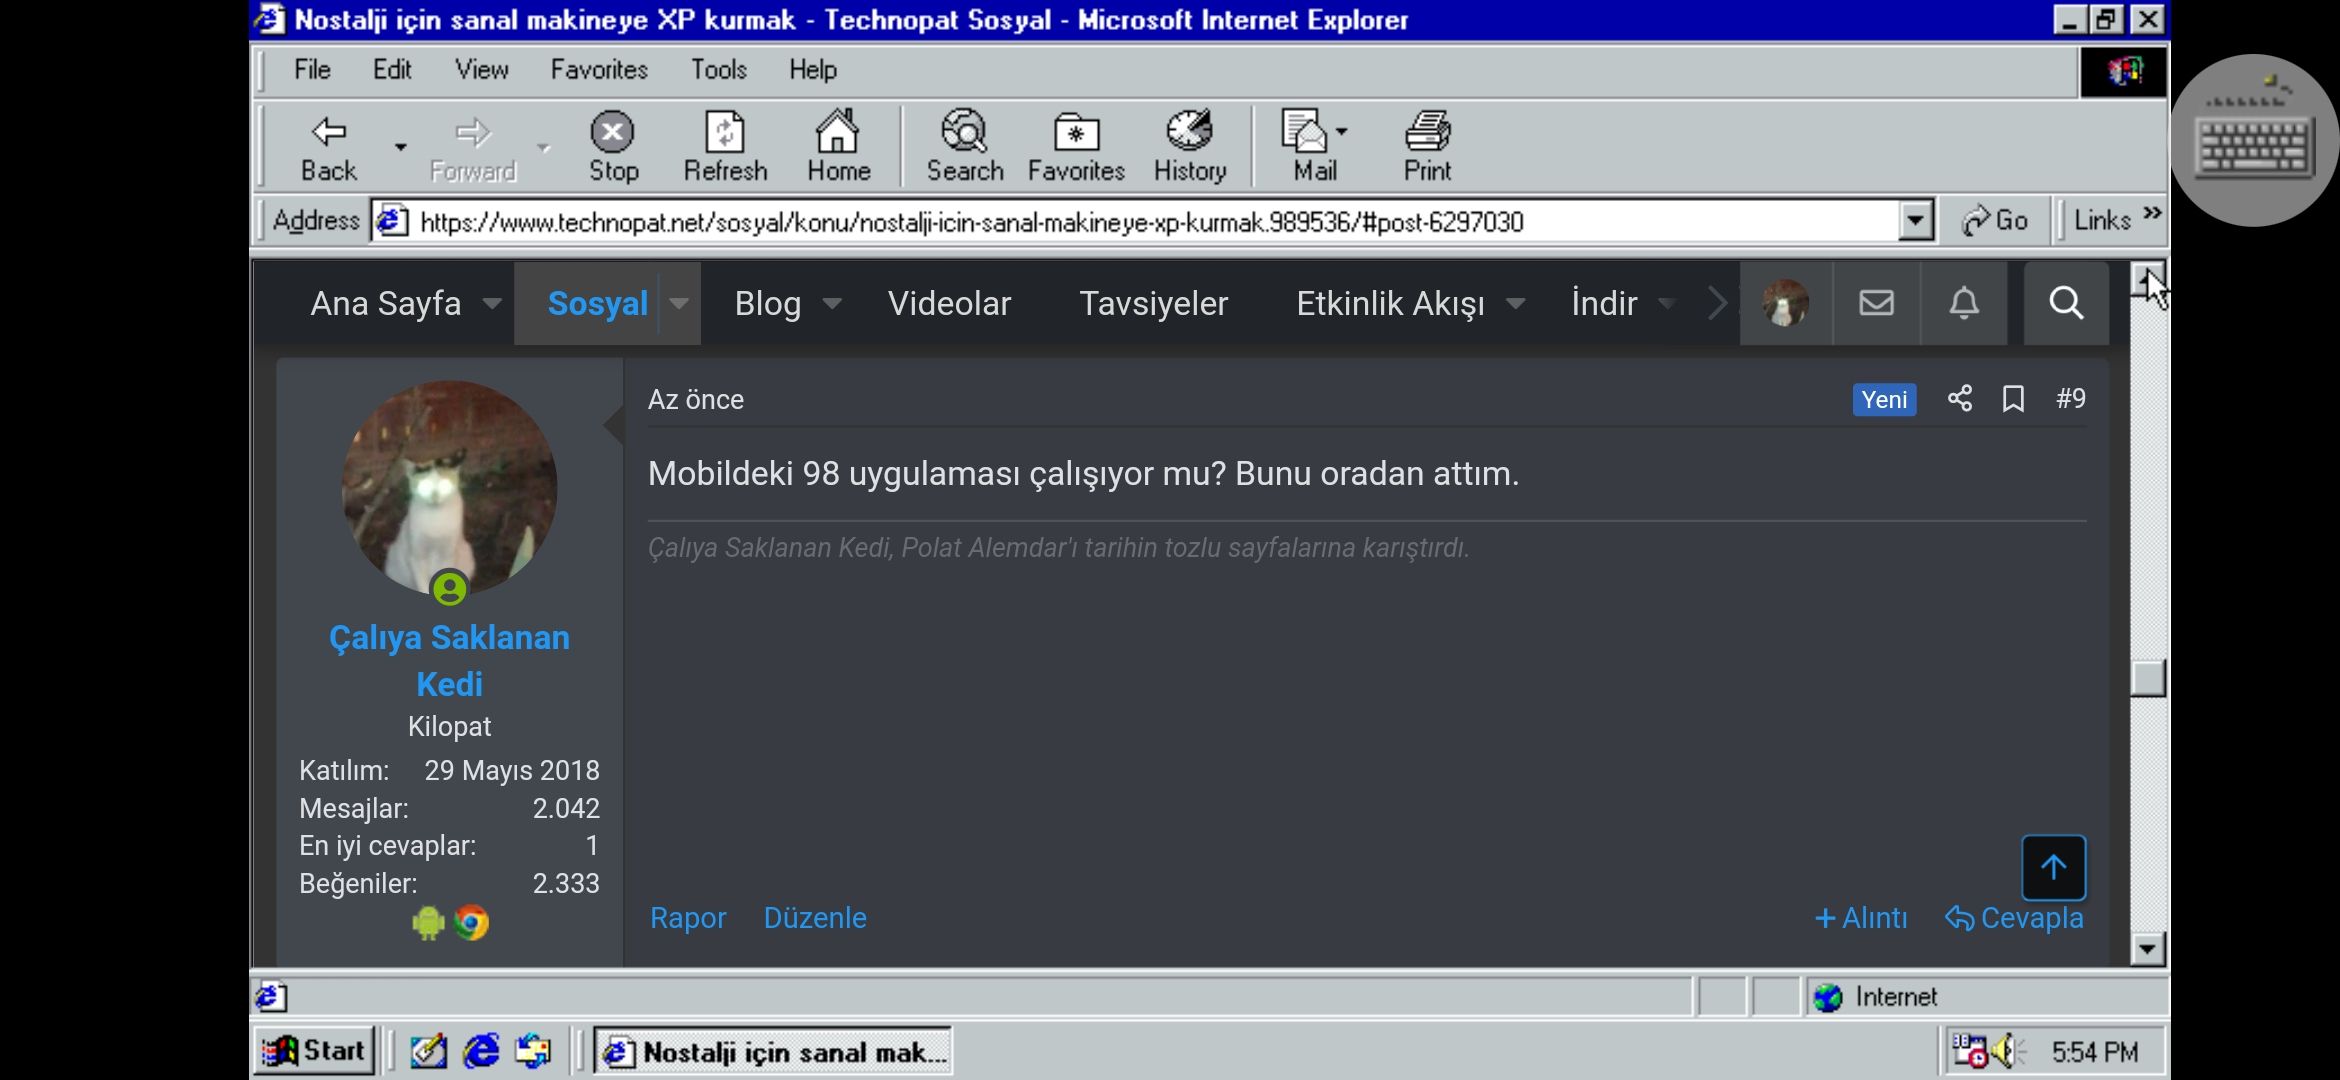Open the address bar dropdown arrow
2340x1080 pixels.
(1915, 221)
